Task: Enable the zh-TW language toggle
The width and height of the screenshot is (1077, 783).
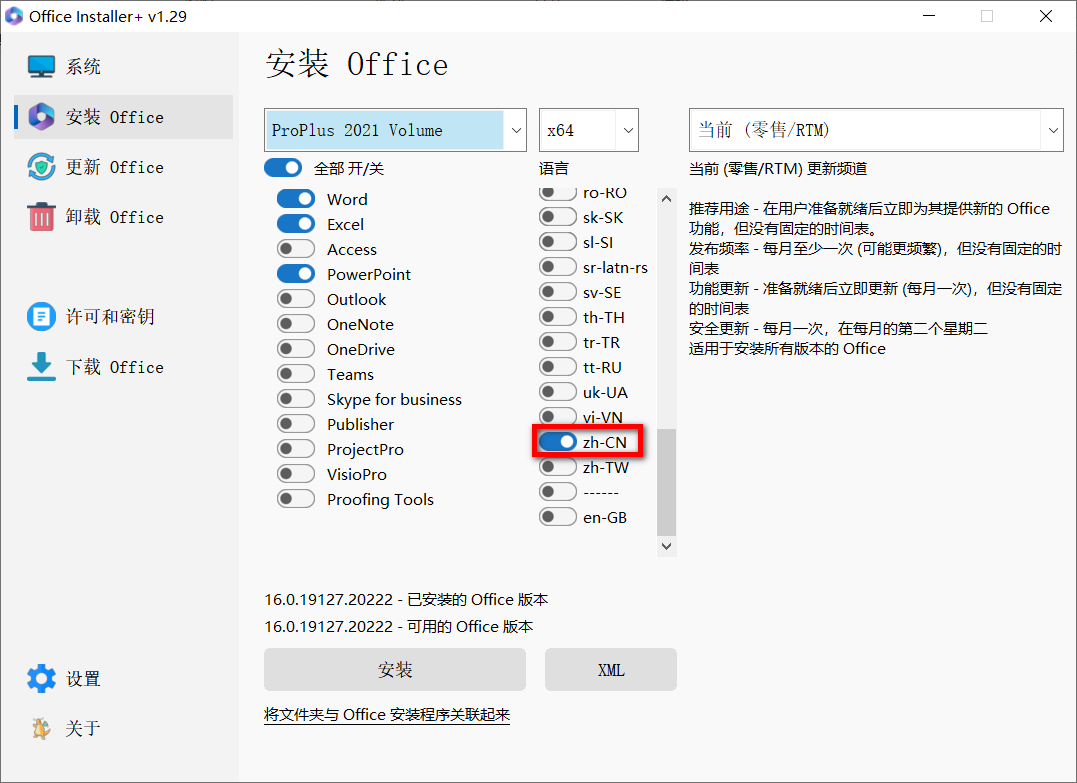Action: (x=558, y=467)
